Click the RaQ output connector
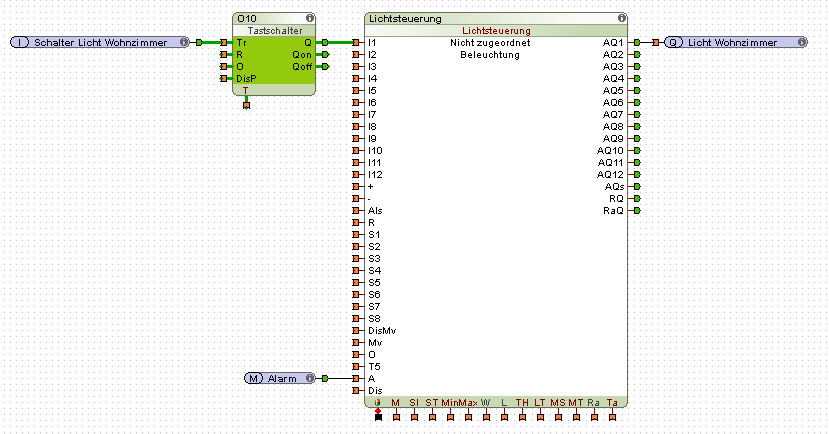The image size is (829, 434). [x=636, y=210]
